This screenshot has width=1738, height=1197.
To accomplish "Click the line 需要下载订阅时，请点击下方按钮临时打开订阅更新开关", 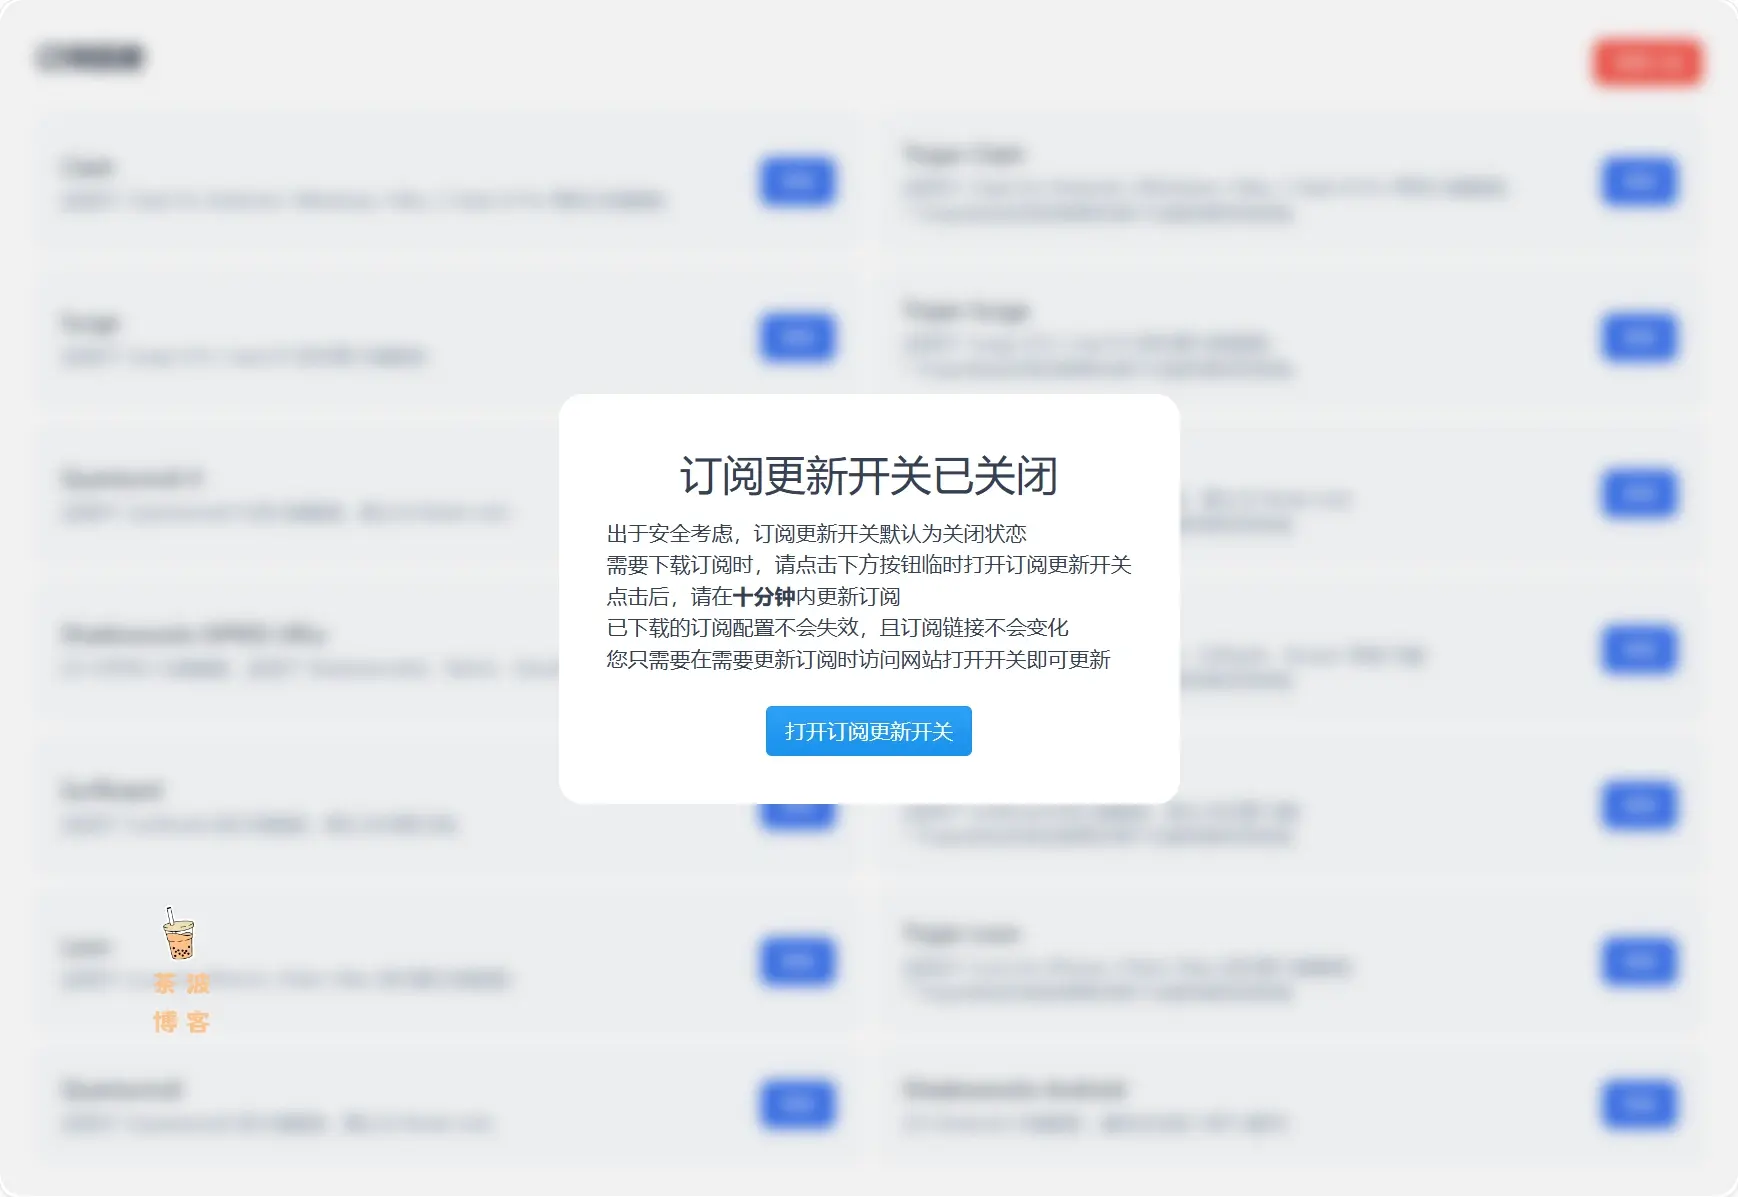I will pyautogui.click(x=869, y=565).
